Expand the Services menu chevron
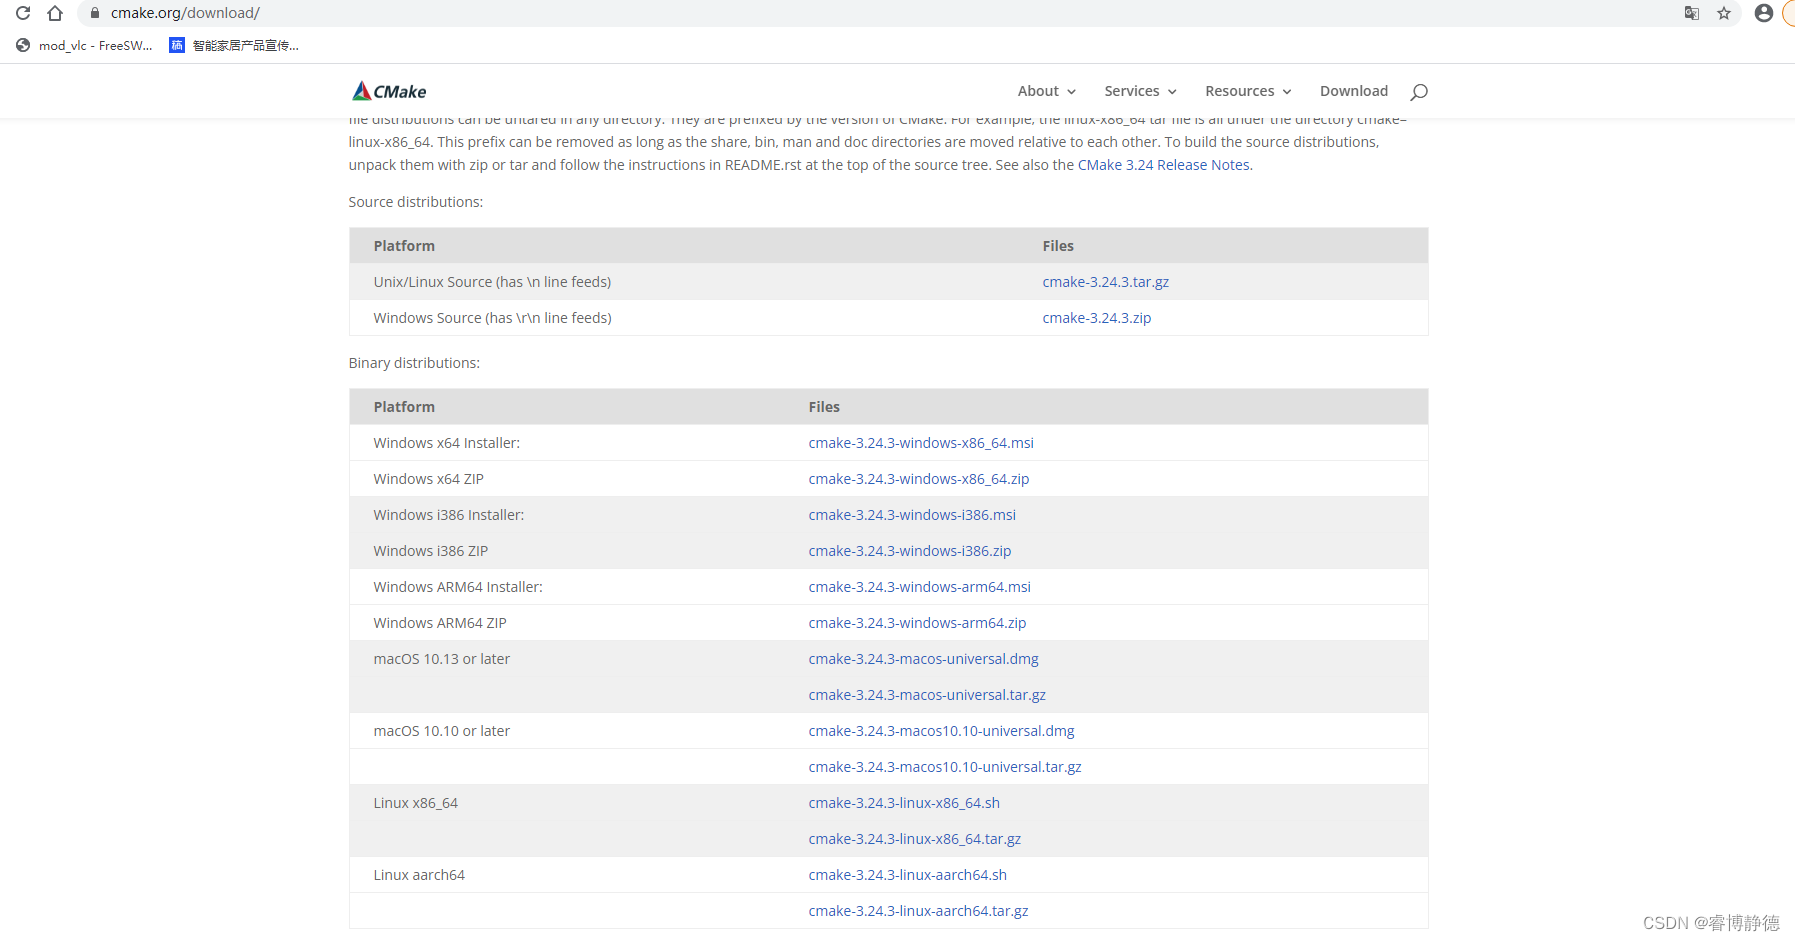Screen dimensions: 1795x941 click(x=1172, y=92)
